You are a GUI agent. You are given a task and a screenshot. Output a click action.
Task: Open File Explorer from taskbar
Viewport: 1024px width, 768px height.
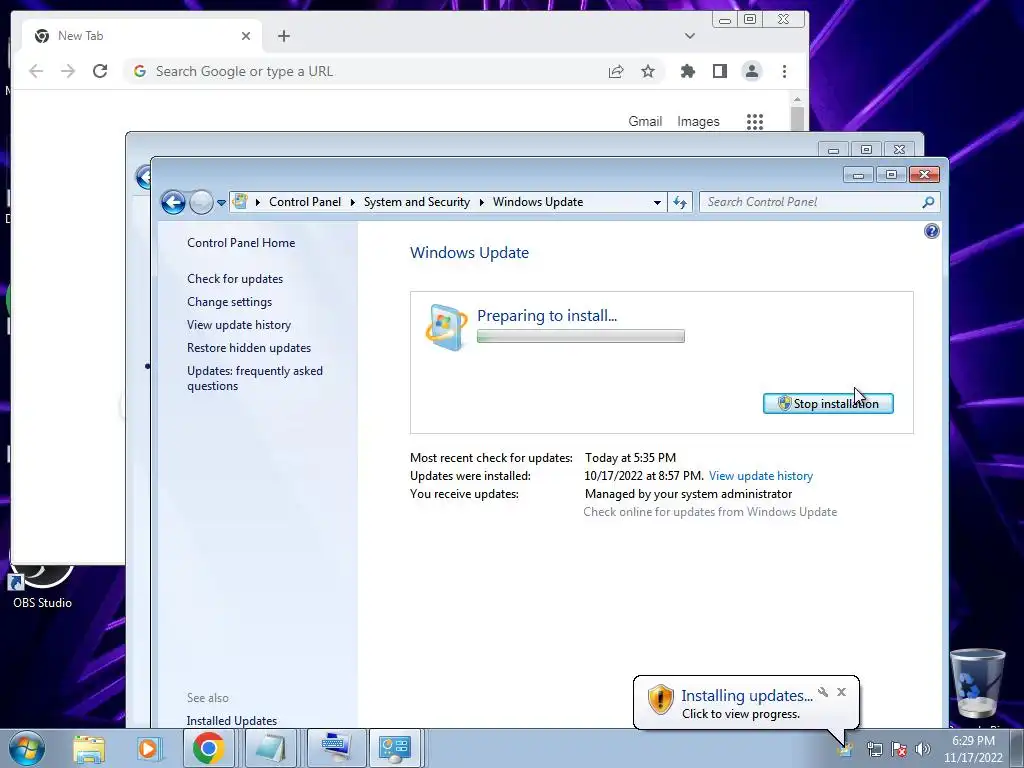click(x=89, y=748)
